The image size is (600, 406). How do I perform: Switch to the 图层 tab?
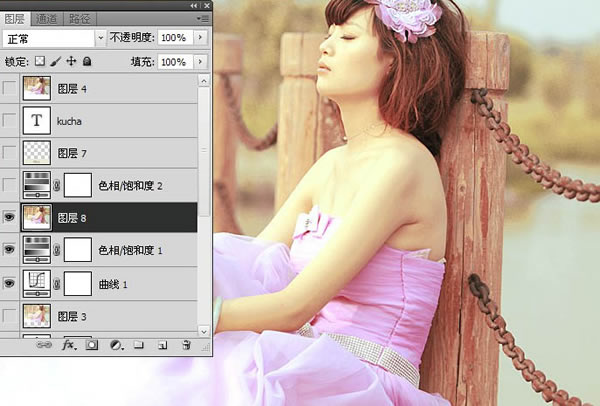(15, 18)
